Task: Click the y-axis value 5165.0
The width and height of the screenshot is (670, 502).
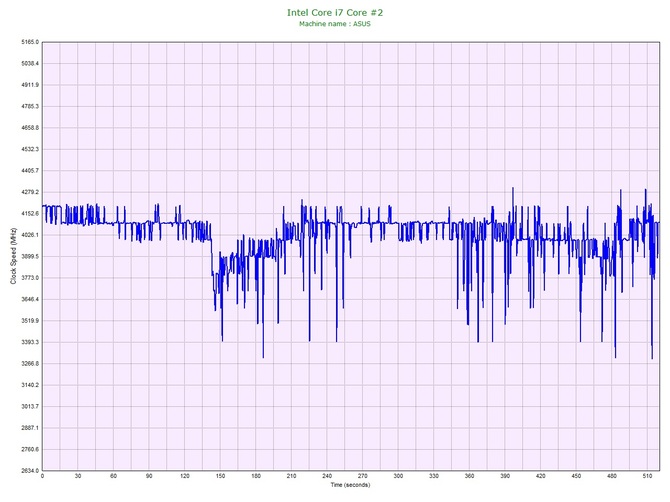Action: click(x=30, y=42)
